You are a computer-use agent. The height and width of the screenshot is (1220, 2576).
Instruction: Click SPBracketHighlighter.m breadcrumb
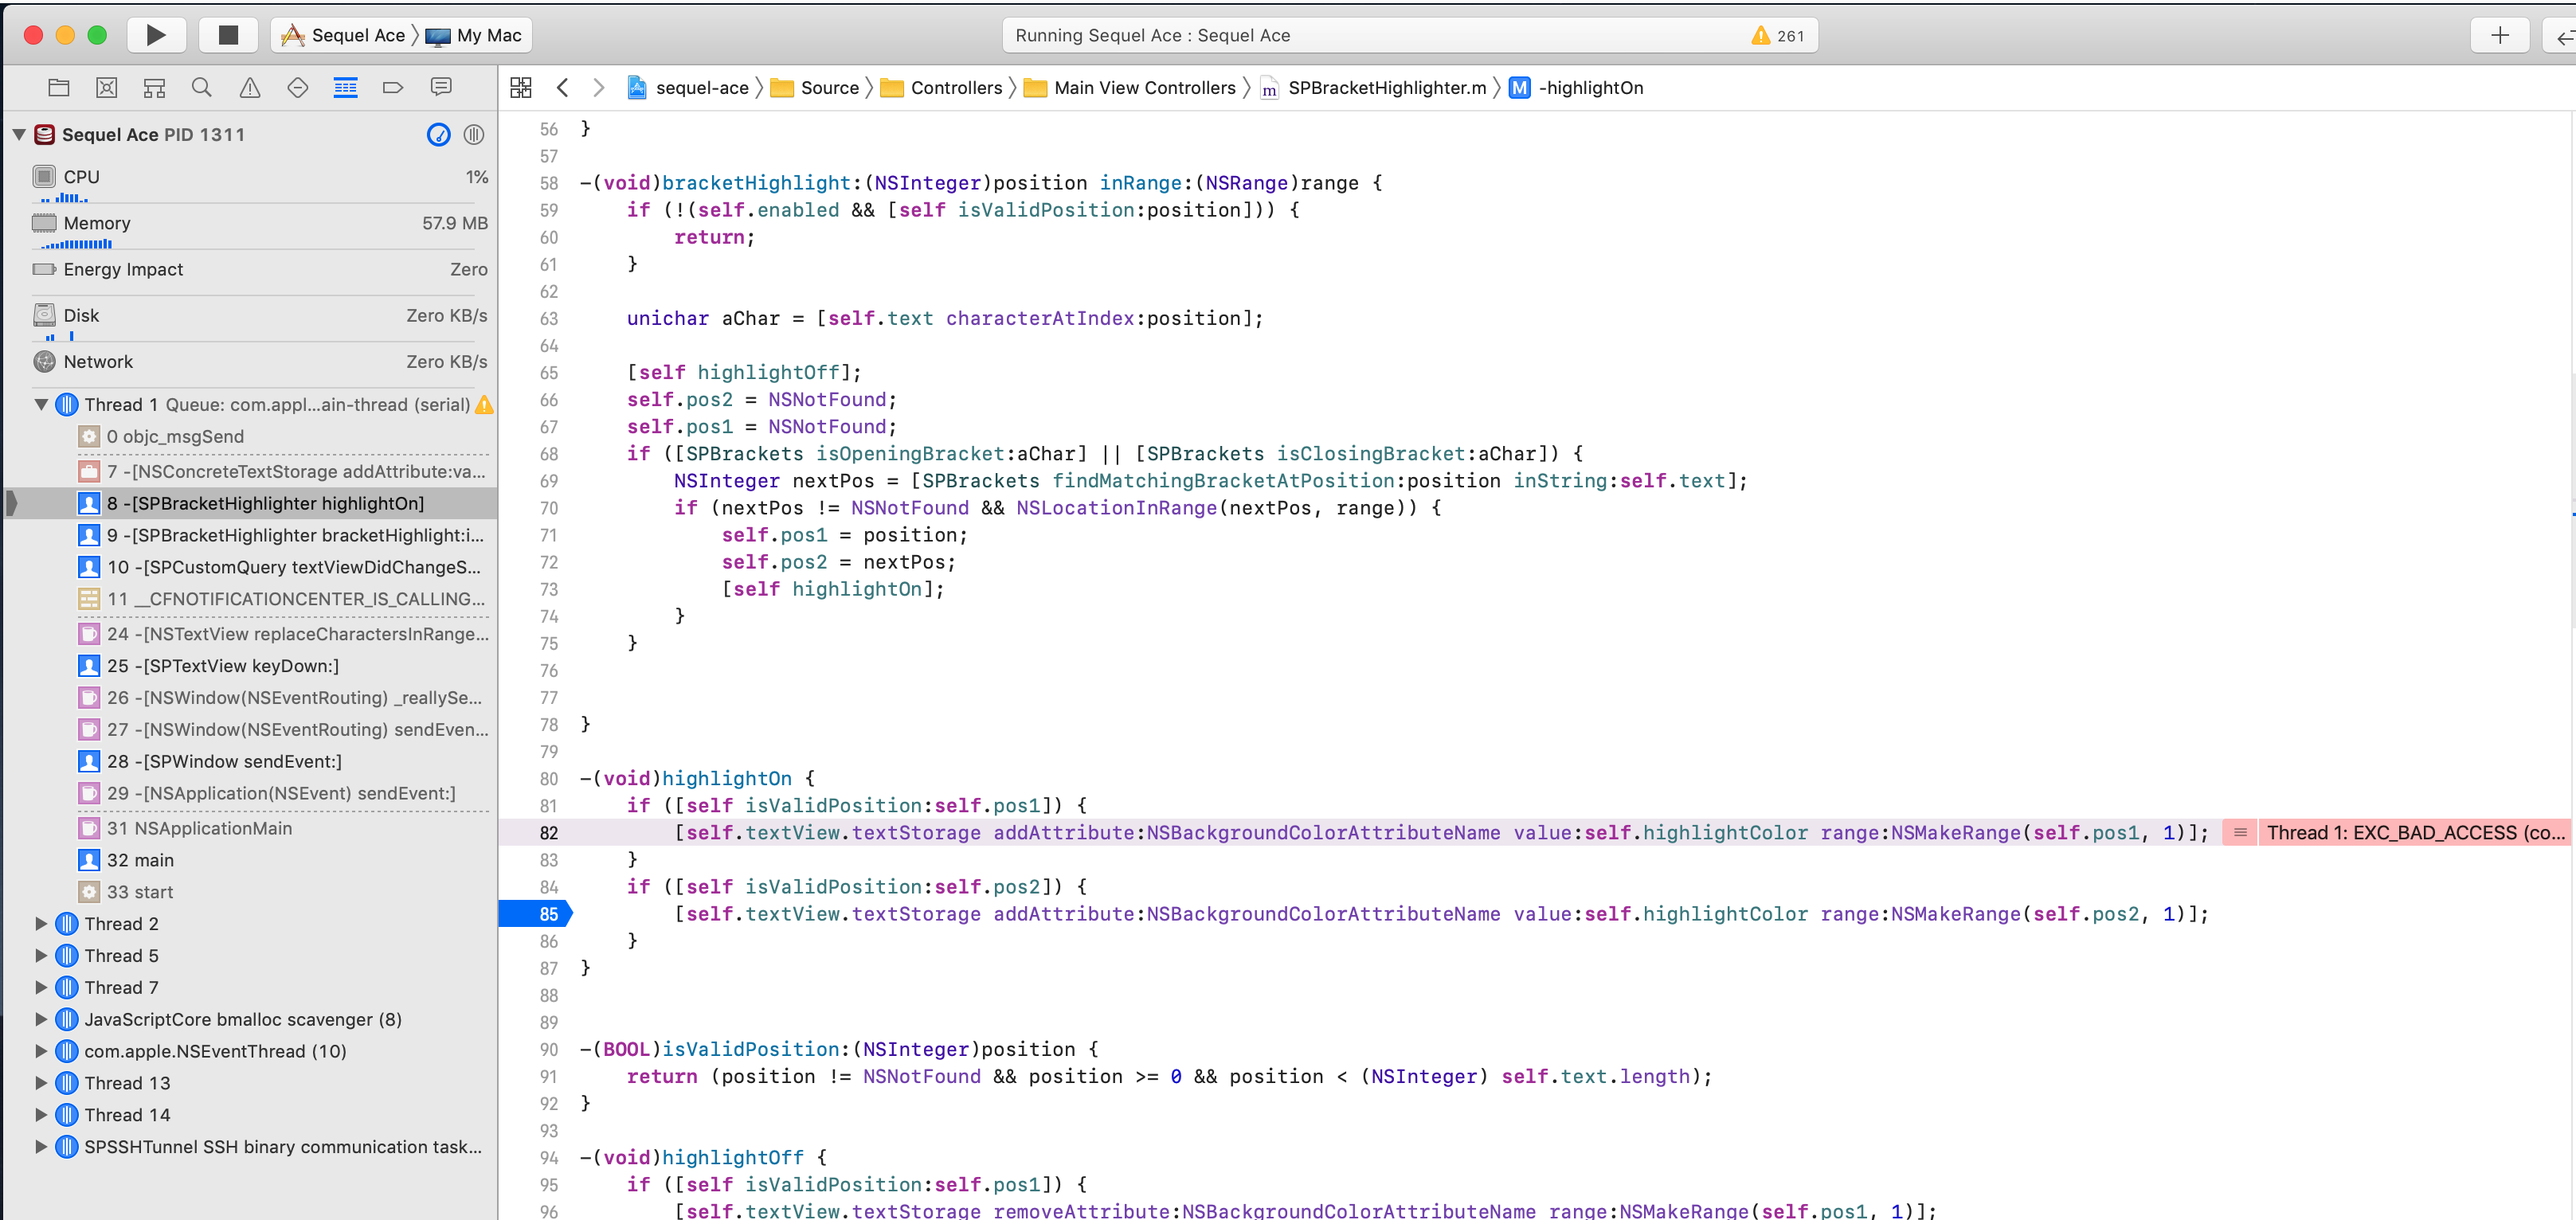pyautogui.click(x=1373, y=88)
